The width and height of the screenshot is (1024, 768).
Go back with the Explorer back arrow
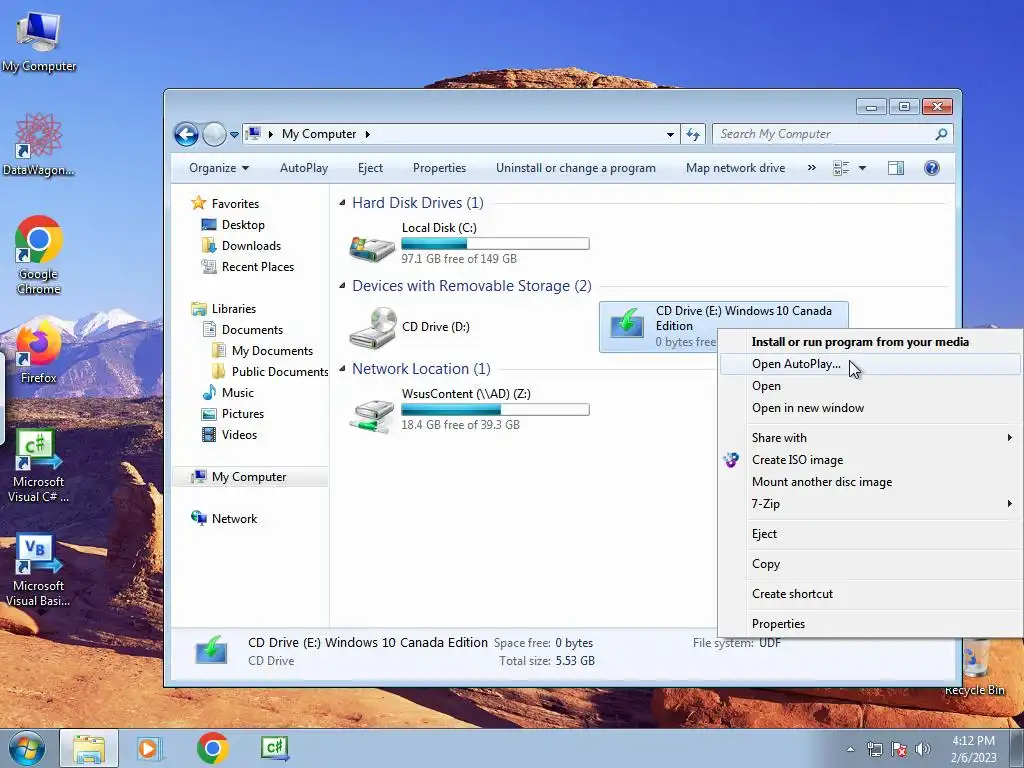[186, 135]
